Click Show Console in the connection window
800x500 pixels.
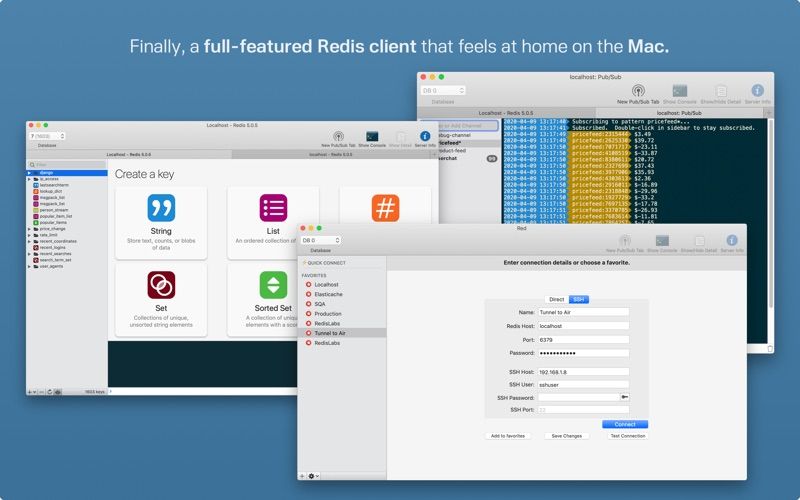[662, 243]
